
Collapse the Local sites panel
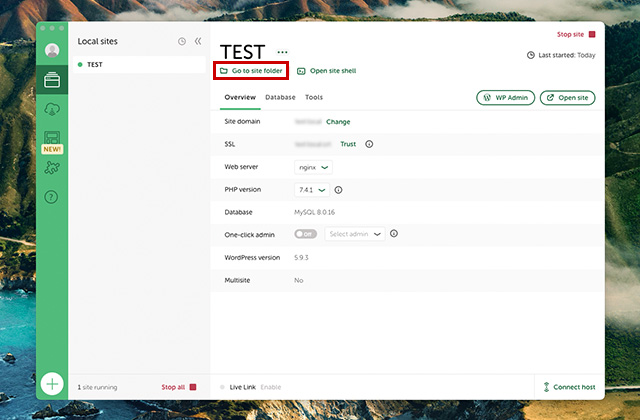coord(198,41)
